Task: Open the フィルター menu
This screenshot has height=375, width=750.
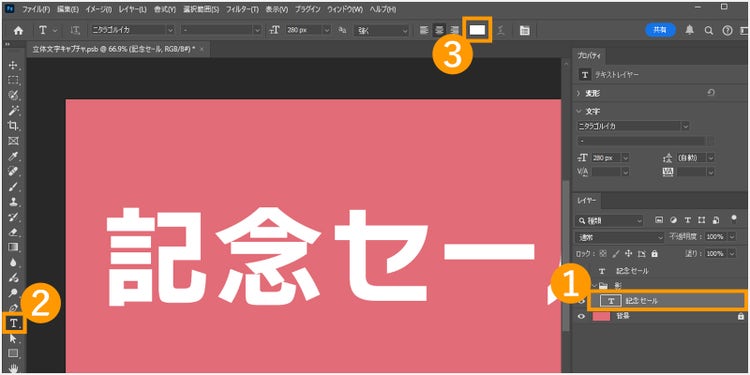Action: tap(242, 9)
